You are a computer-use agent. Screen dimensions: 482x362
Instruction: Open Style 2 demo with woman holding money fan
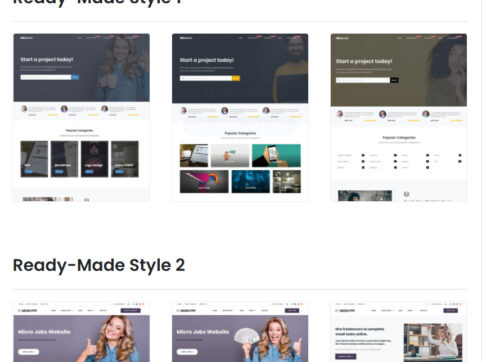(x=240, y=332)
